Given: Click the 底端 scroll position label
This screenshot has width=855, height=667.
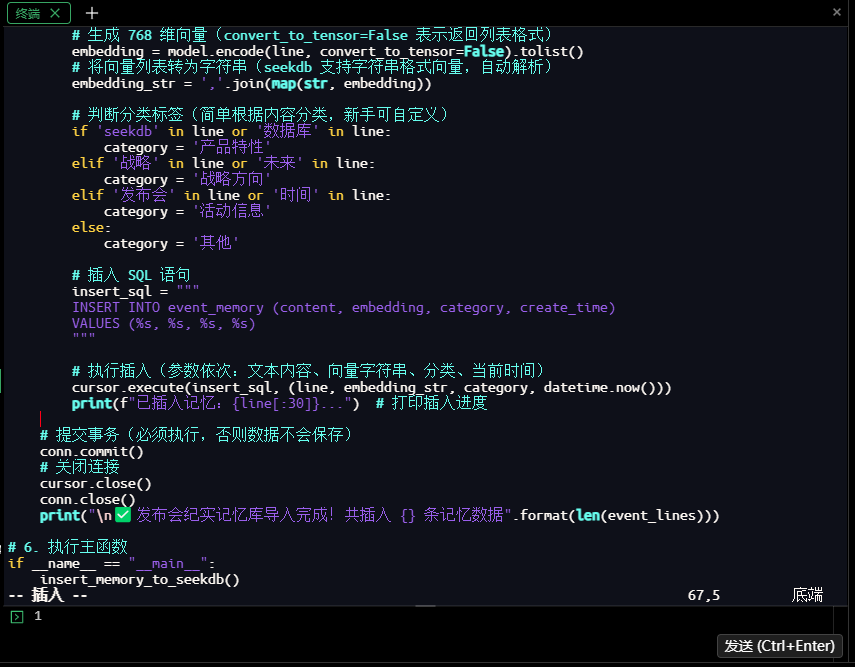Looking at the screenshot, I should [807, 595].
